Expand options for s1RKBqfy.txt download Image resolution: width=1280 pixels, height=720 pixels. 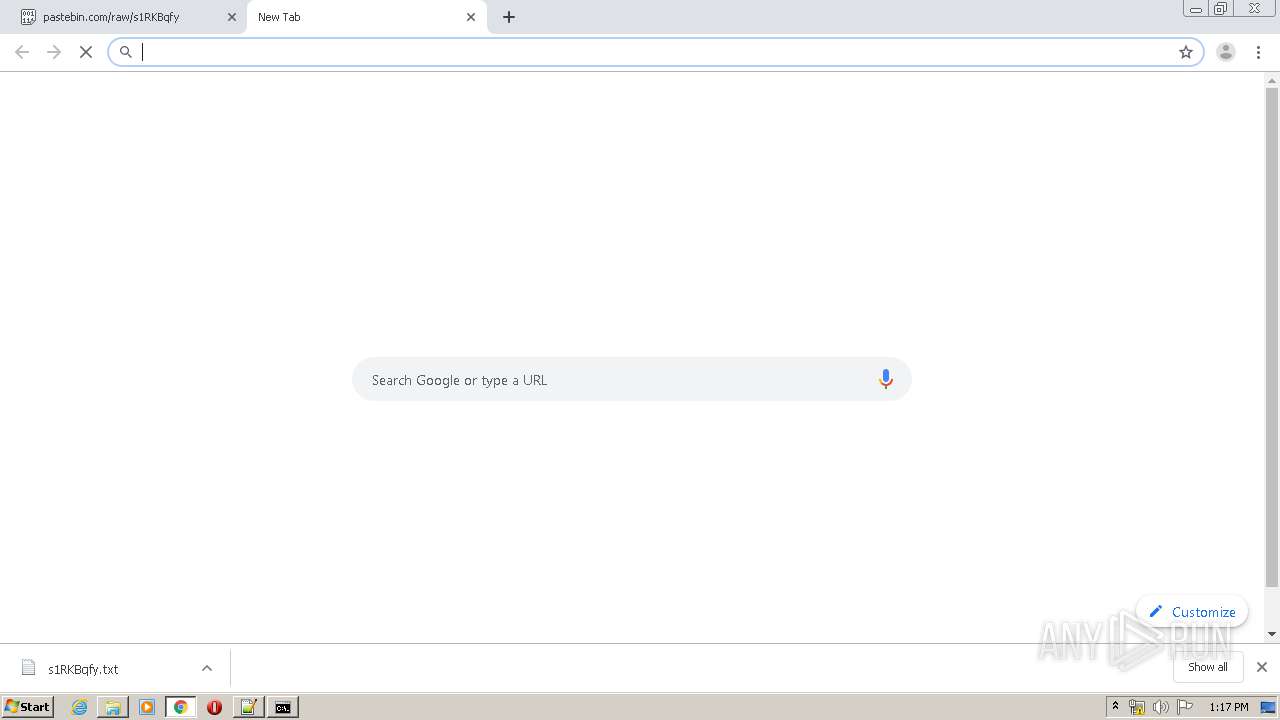click(207, 668)
